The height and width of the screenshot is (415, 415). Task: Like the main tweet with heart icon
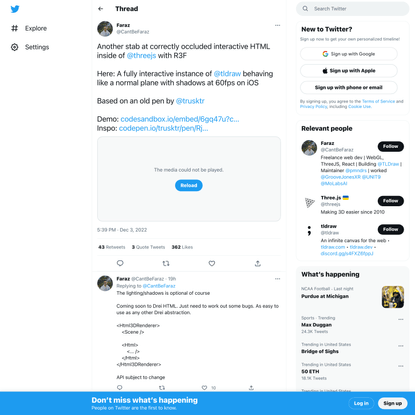click(212, 263)
